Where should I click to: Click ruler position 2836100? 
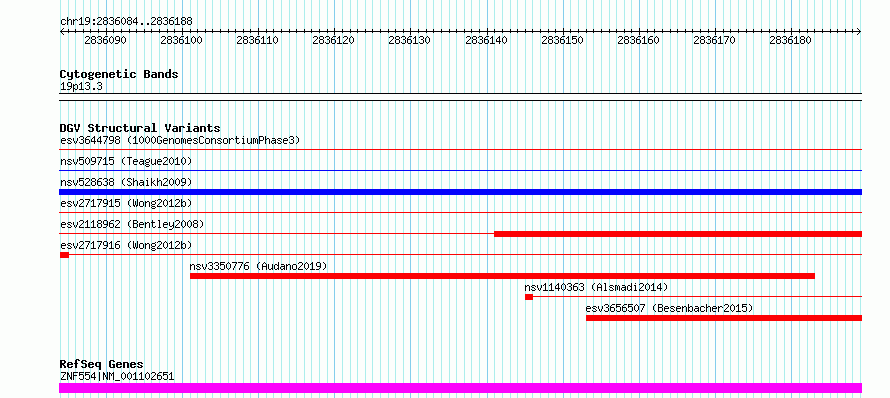[x=182, y=41]
